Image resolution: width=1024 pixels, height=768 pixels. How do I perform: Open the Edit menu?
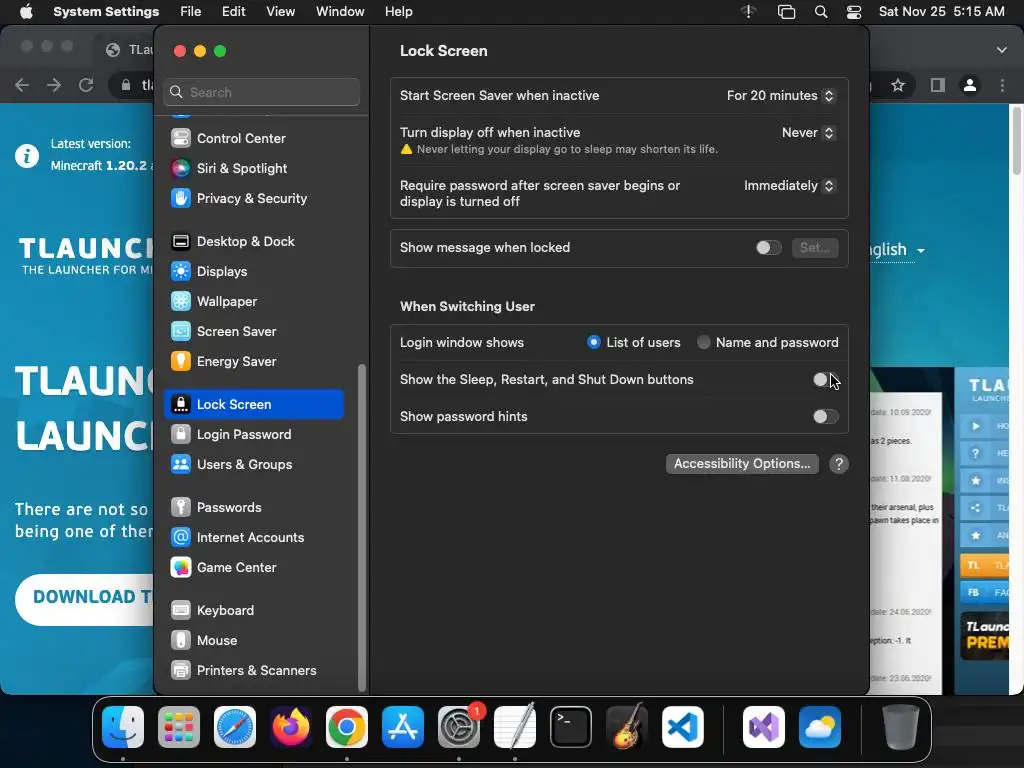pyautogui.click(x=234, y=12)
